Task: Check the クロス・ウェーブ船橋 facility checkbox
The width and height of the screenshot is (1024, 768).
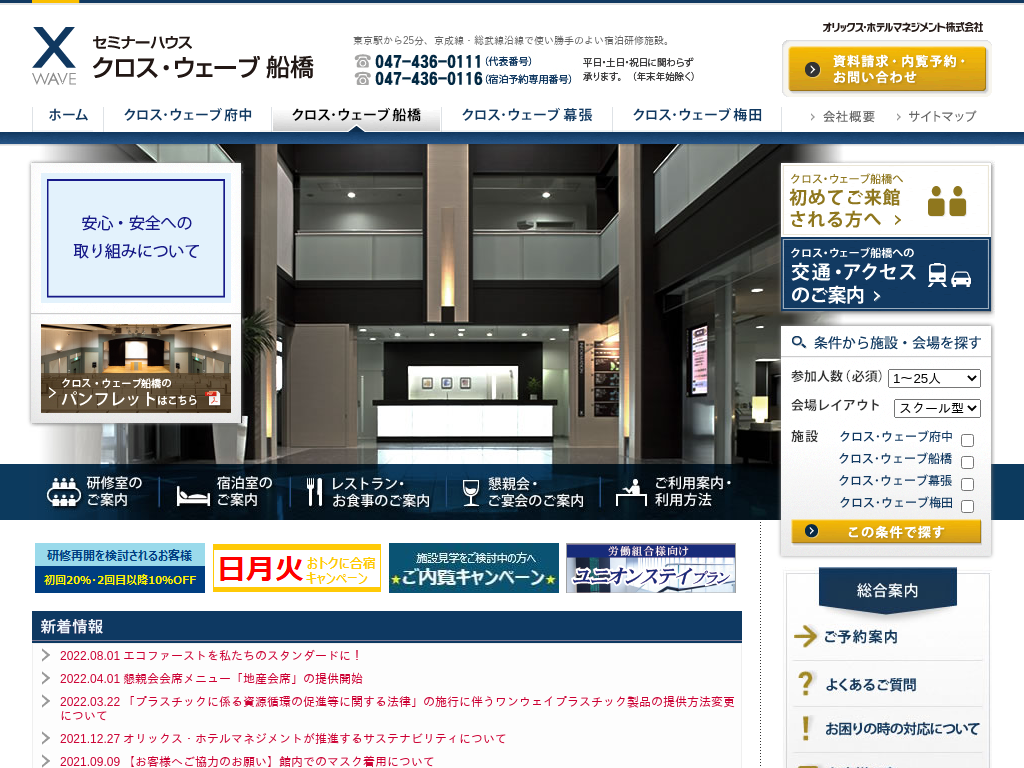Action: (968, 462)
